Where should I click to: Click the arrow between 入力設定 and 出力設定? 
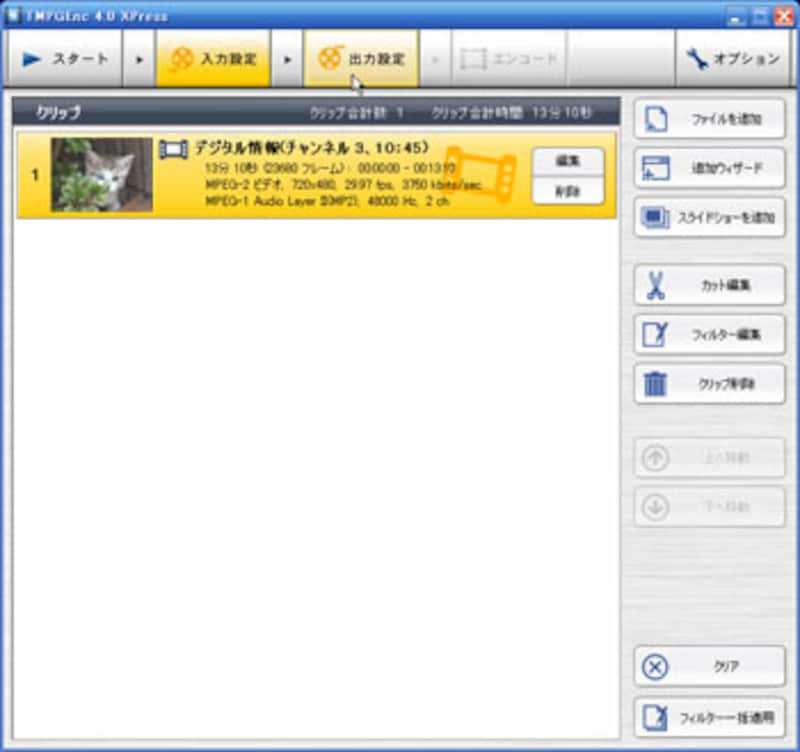point(287,59)
